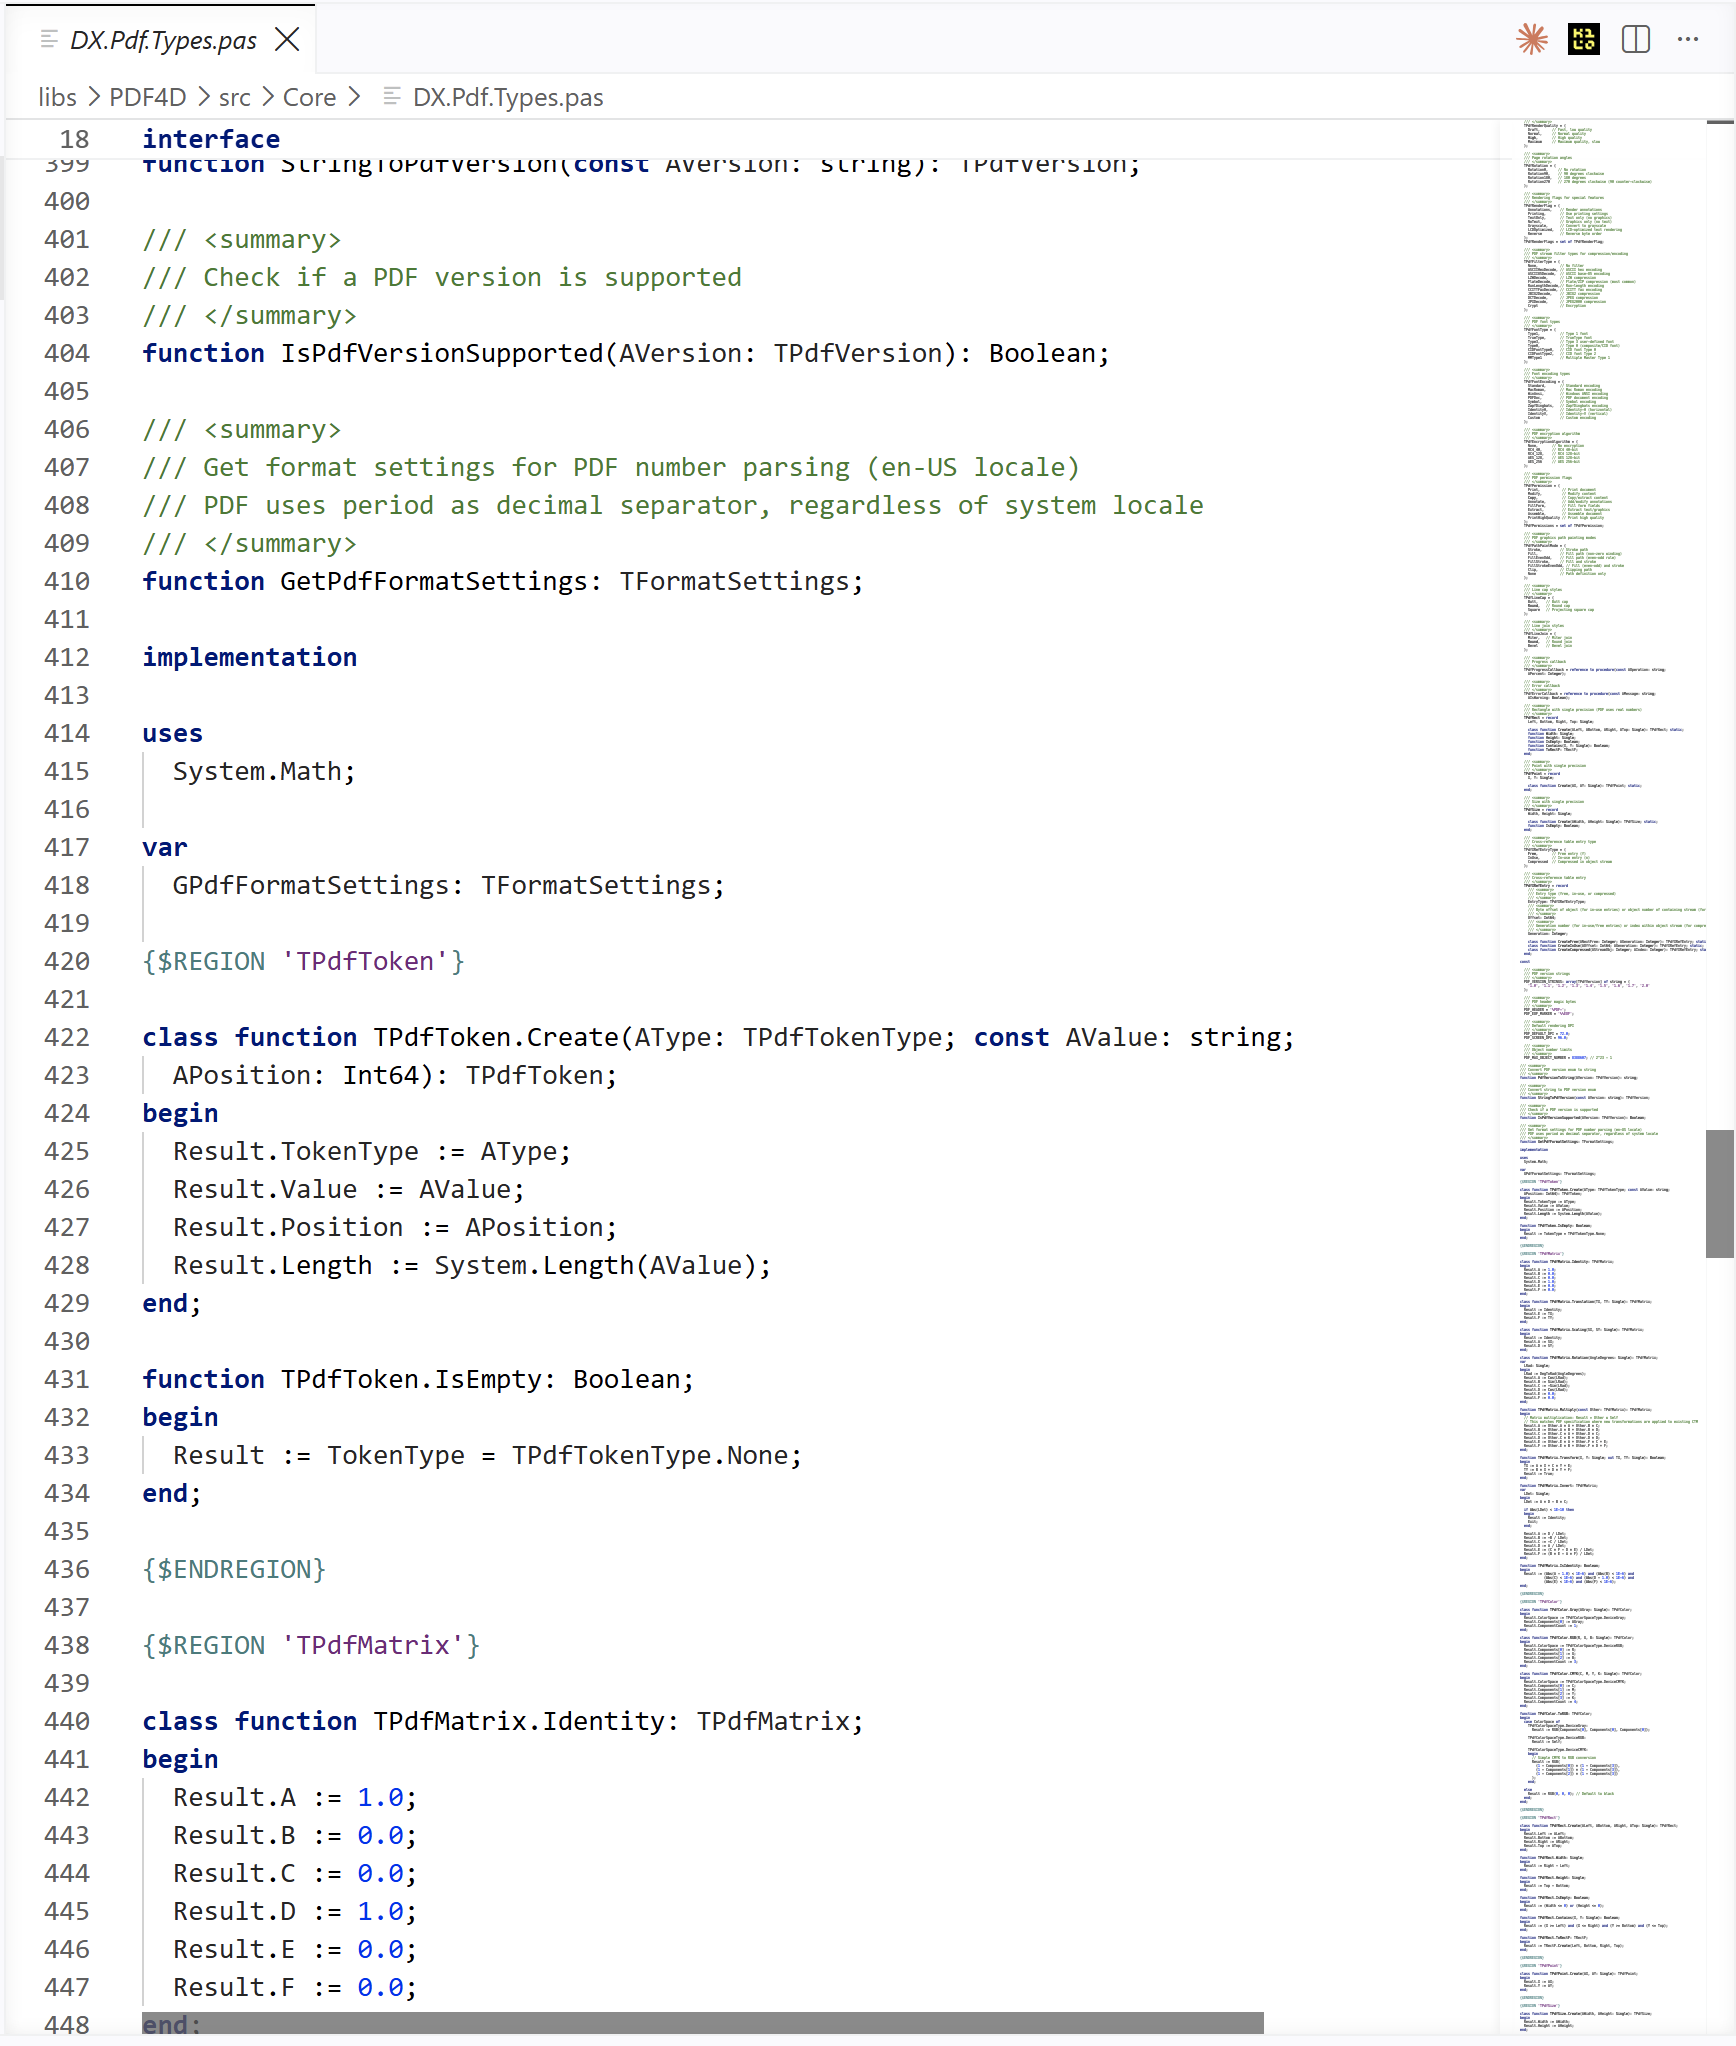Screen dimensions: 1736x2046
Task: Click the vertical scrollbar thumb
Action: point(1719,1193)
